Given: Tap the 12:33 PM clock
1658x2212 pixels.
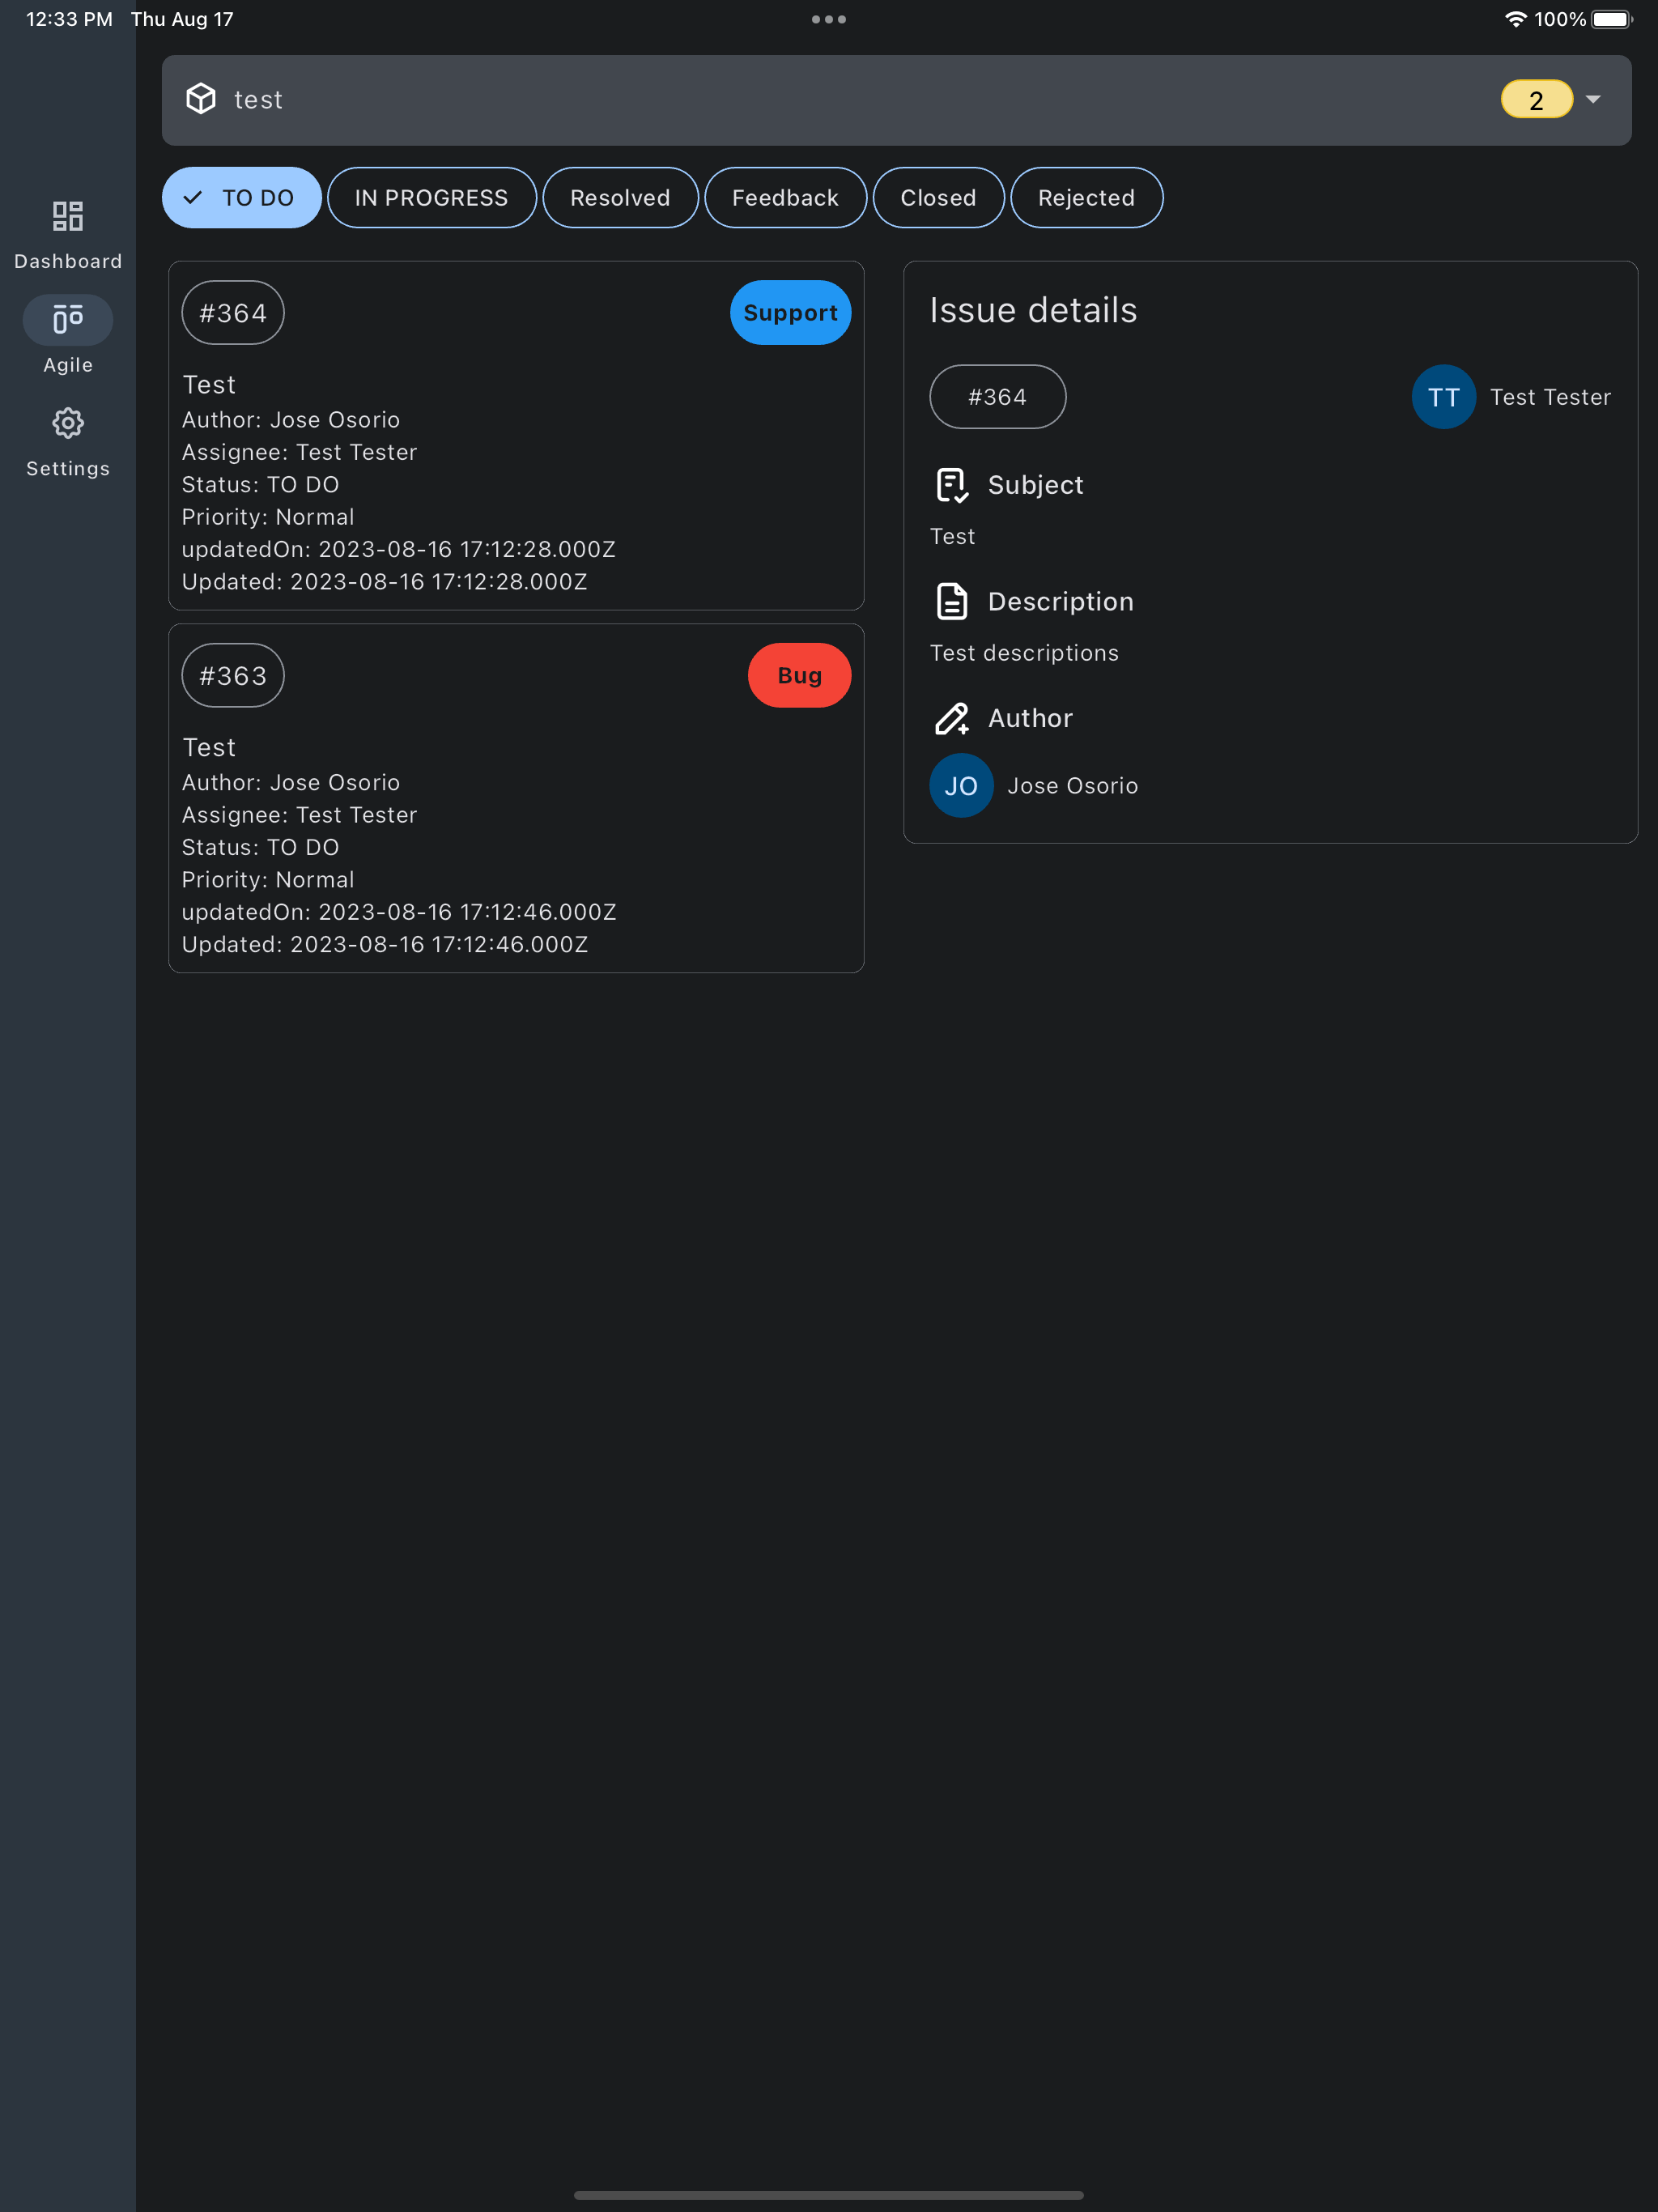Looking at the screenshot, I should tap(69, 19).
